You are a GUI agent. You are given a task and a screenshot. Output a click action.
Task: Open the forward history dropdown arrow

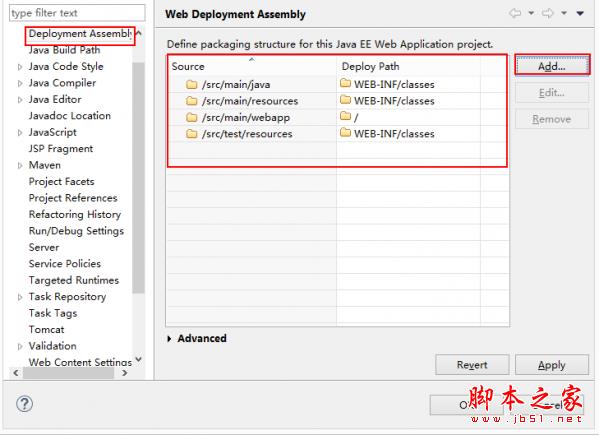(564, 13)
